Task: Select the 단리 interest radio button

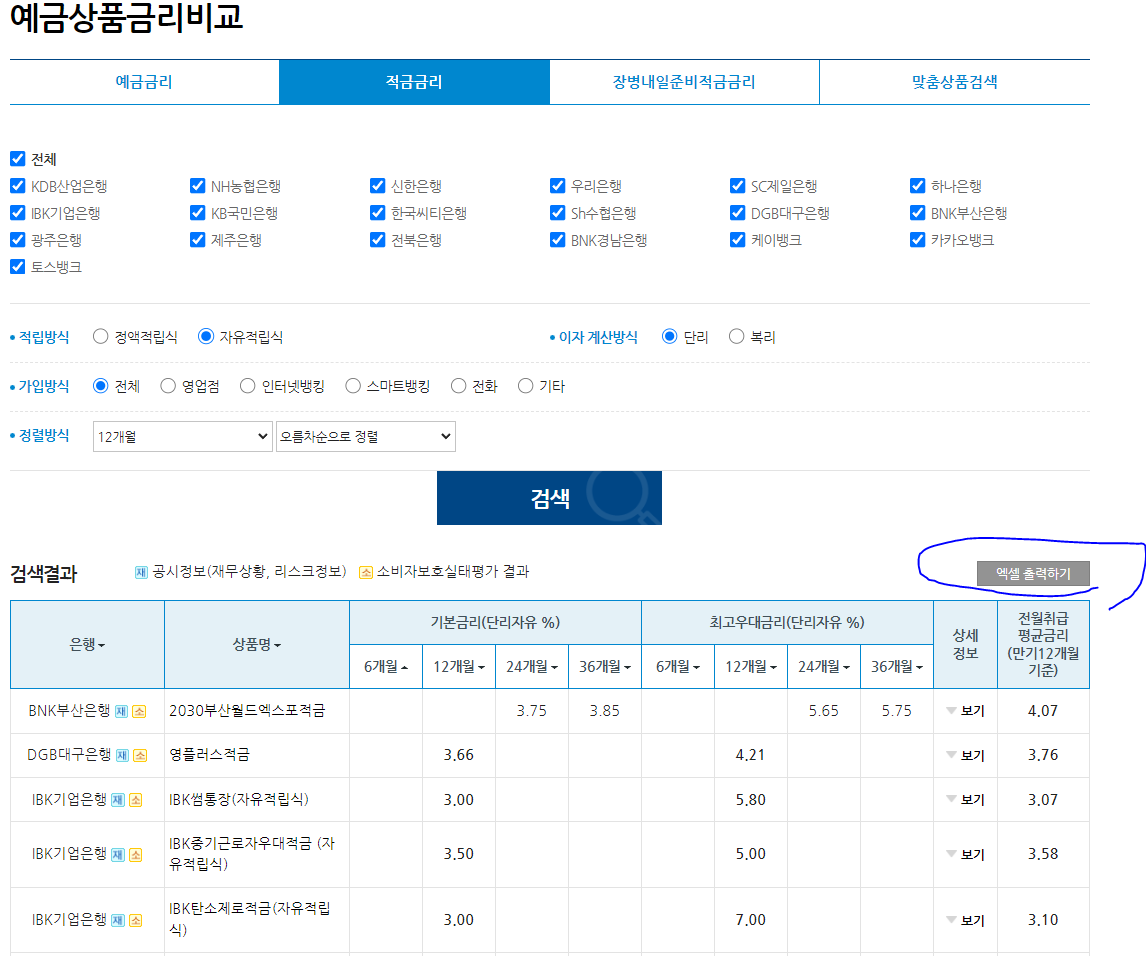Action: [669, 336]
